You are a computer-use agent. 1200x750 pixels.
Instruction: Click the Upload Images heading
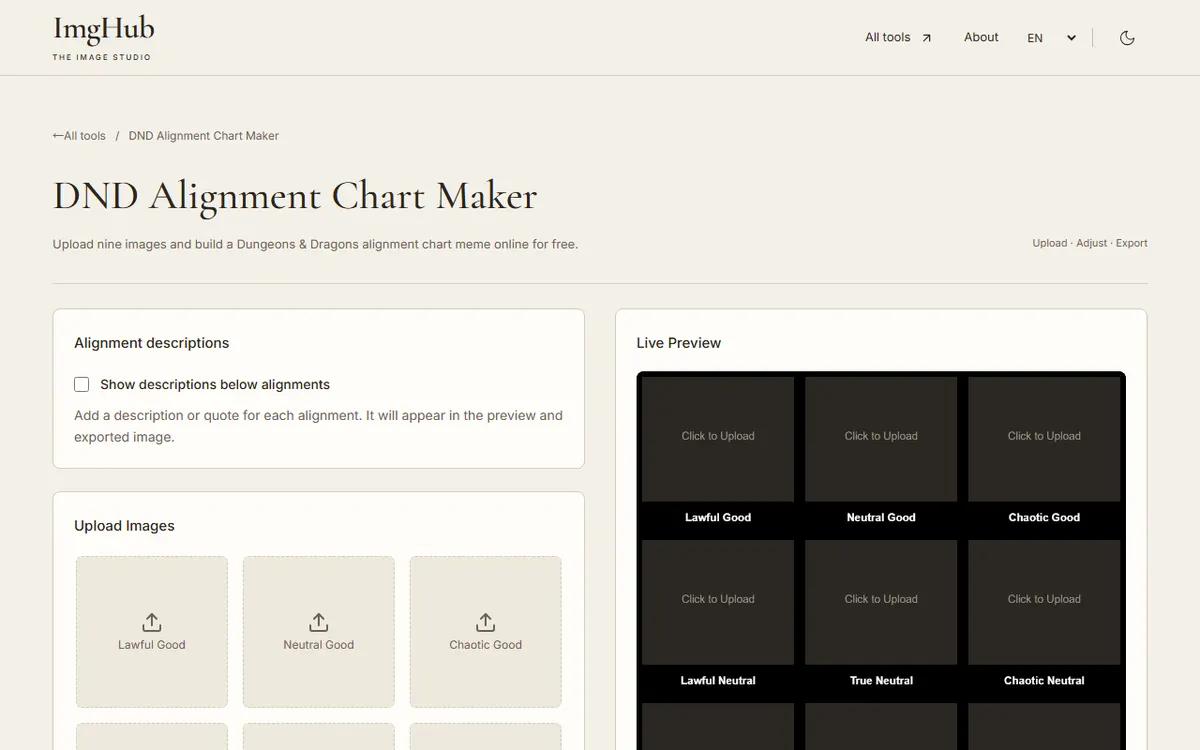coord(124,526)
